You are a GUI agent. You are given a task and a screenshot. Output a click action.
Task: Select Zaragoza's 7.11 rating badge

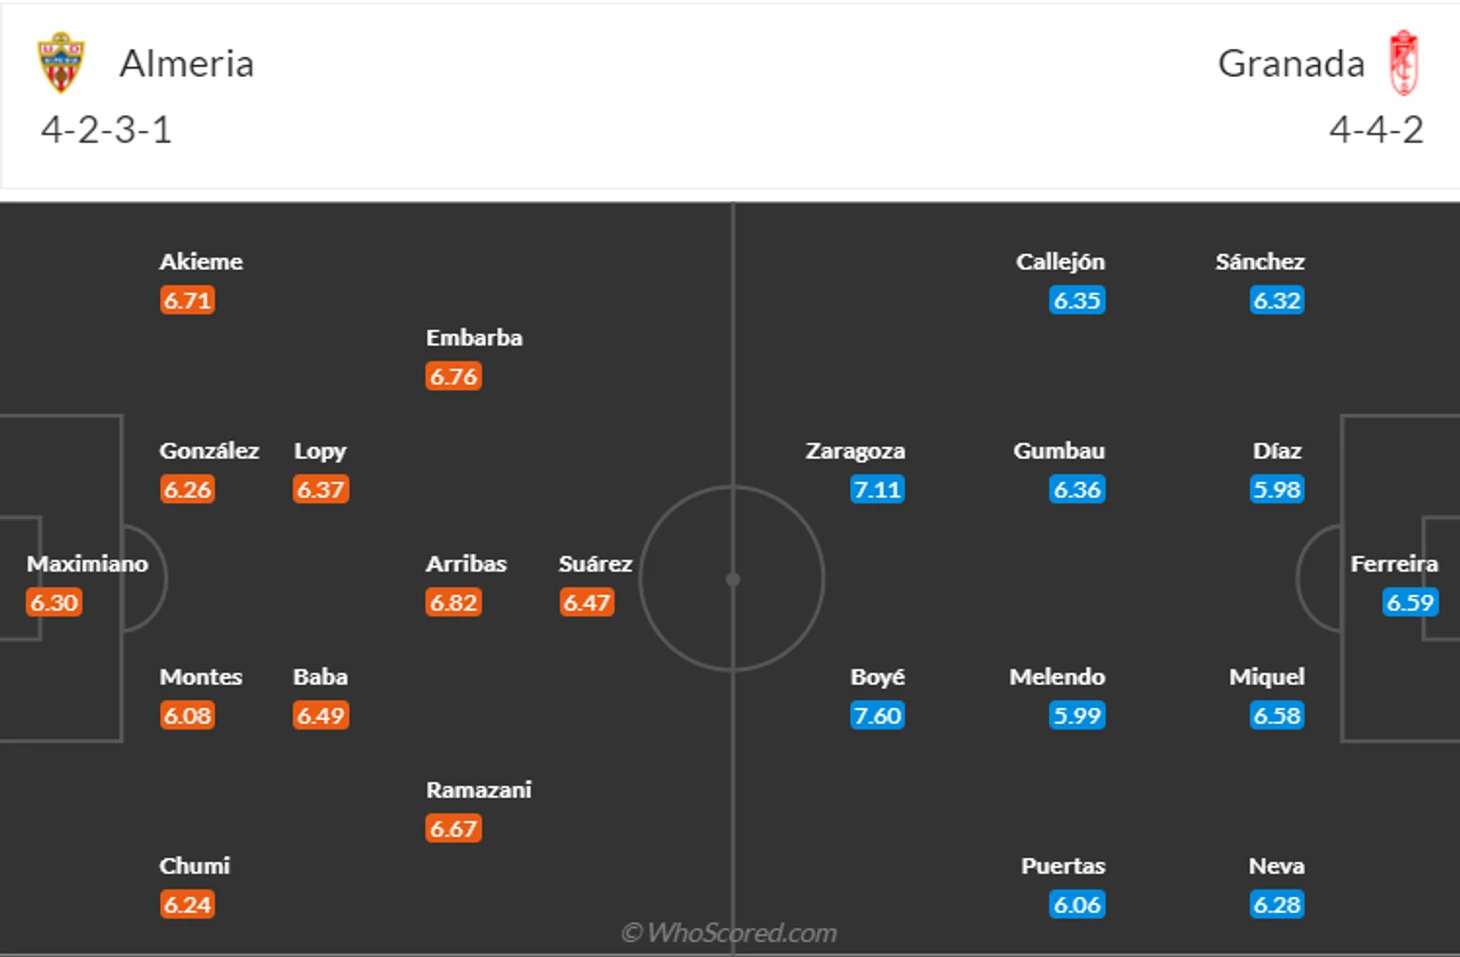[x=877, y=489]
